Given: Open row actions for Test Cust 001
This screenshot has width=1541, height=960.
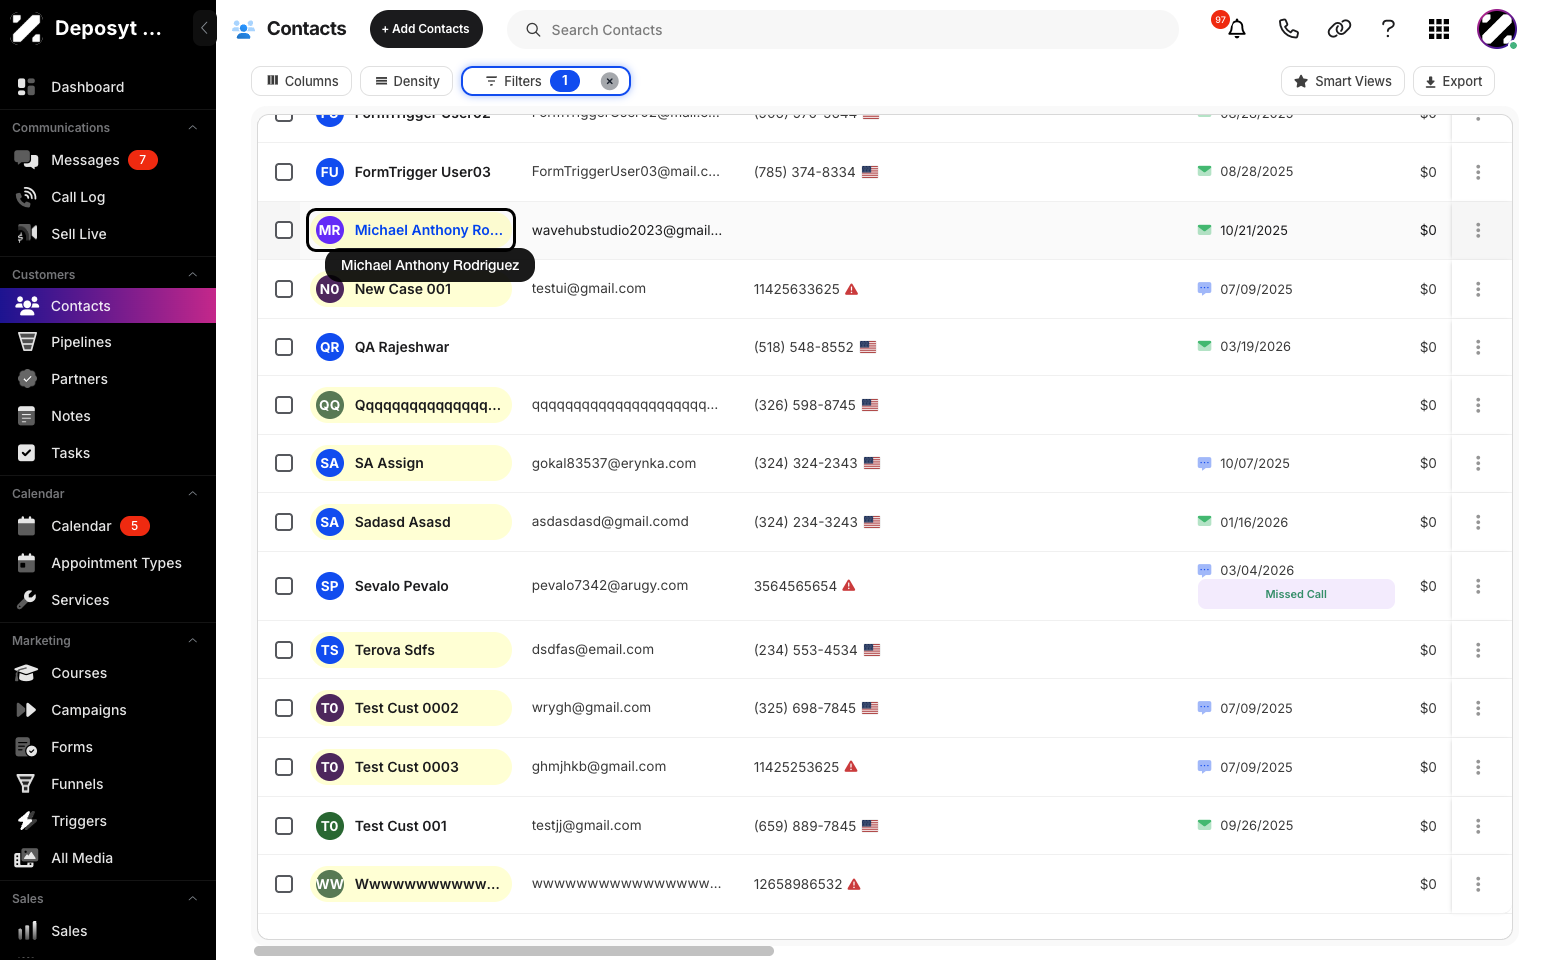Looking at the screenshot, I should point(1478,826).
